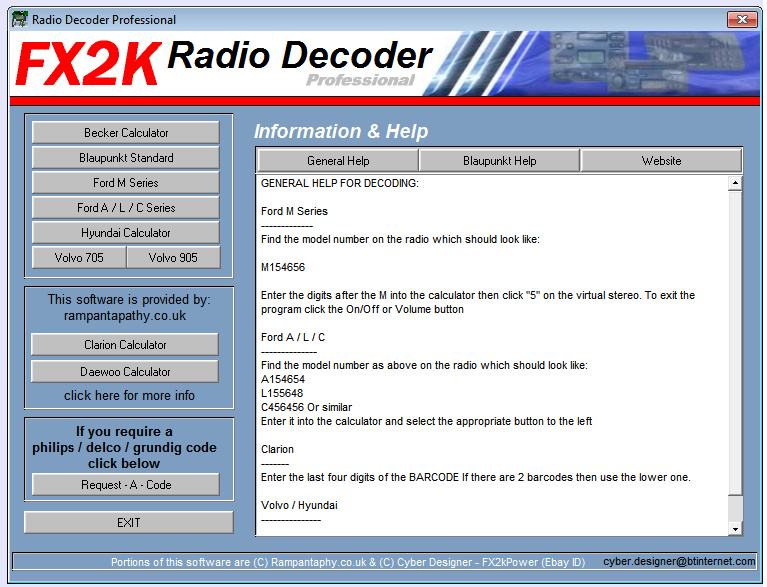The width and height of the screenshot is (767, 587).
Task: Click the 'GENERAL HELP FOR DECODING:' heading
Action: [x=339, y=183]
